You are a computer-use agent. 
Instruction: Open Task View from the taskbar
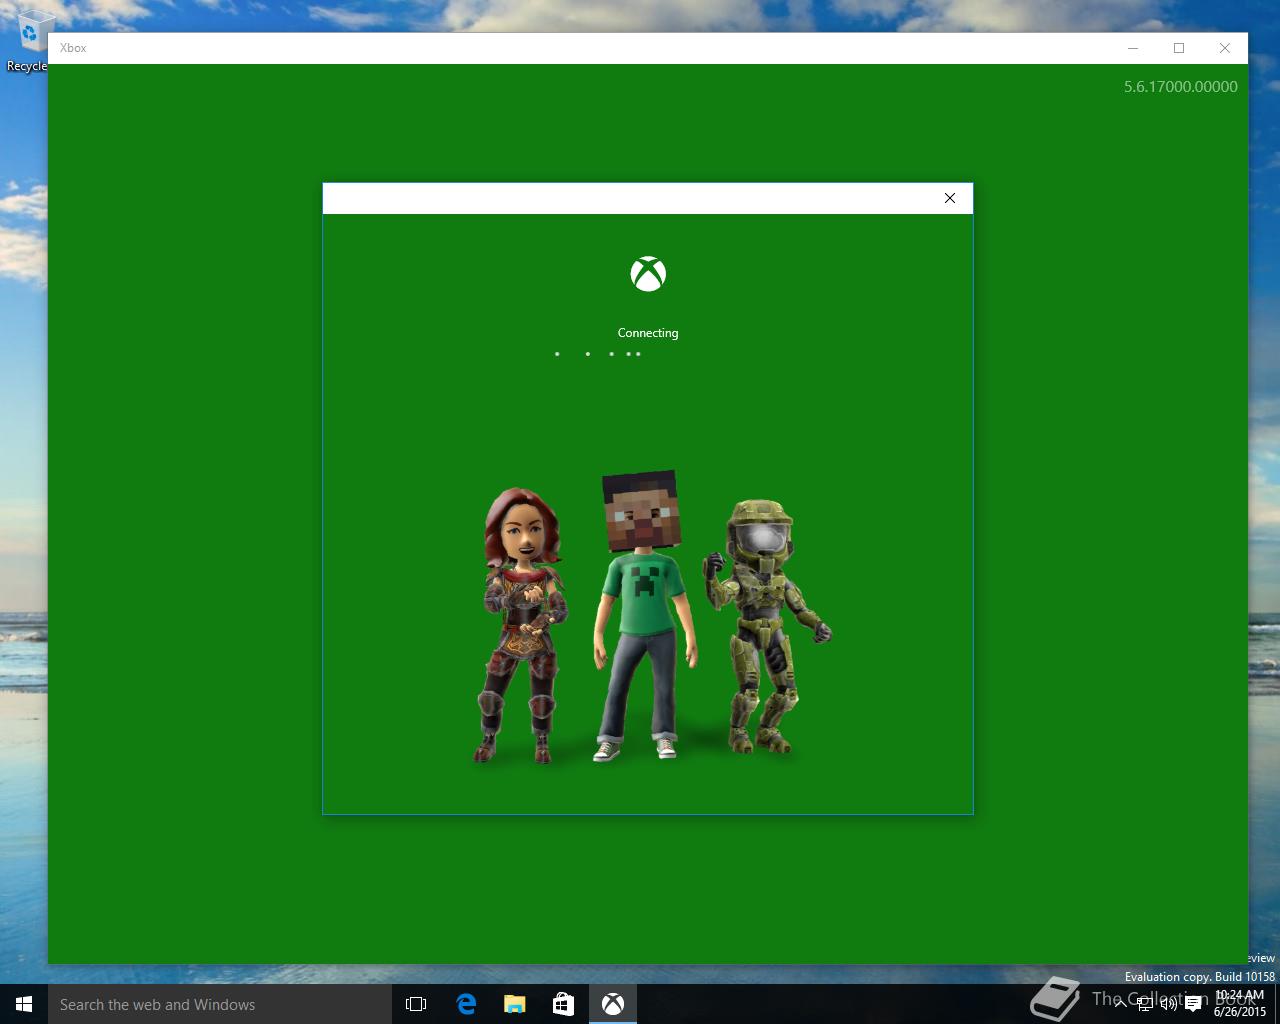pos(416,1004)
